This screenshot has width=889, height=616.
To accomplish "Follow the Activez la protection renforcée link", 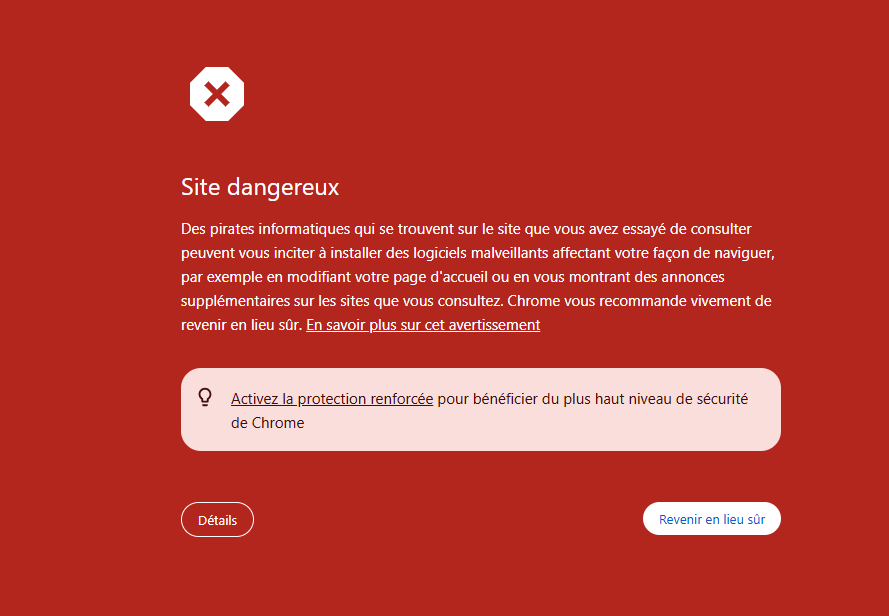I will coord(332,399).
